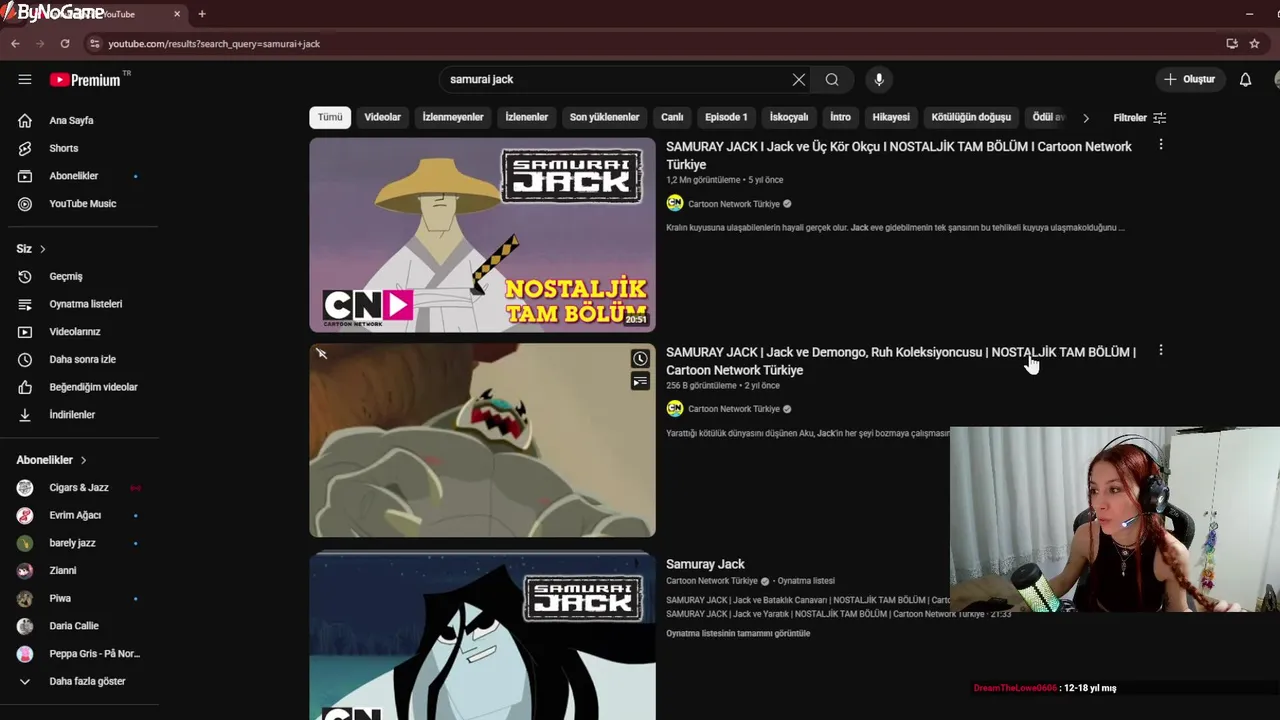This screenshot has width=1280, height=720.
Task: Select the İntro chip
Action: point(840,117)
